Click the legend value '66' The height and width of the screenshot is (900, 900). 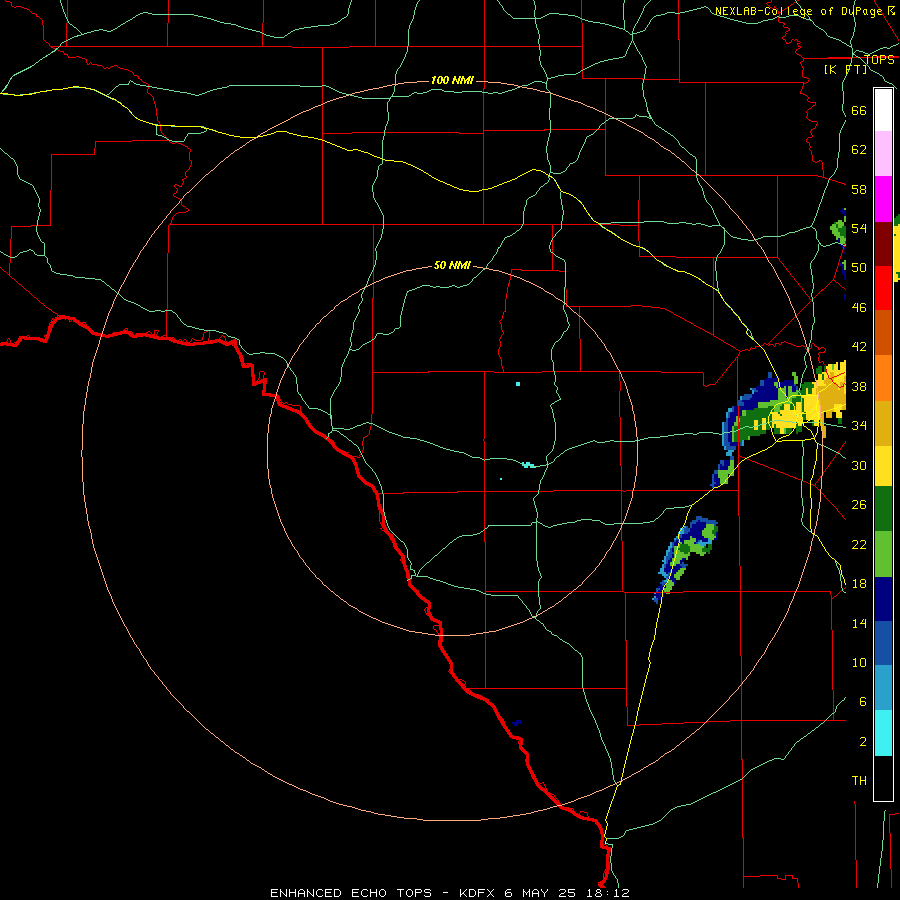pyautogui.click(x=859, y=110)
